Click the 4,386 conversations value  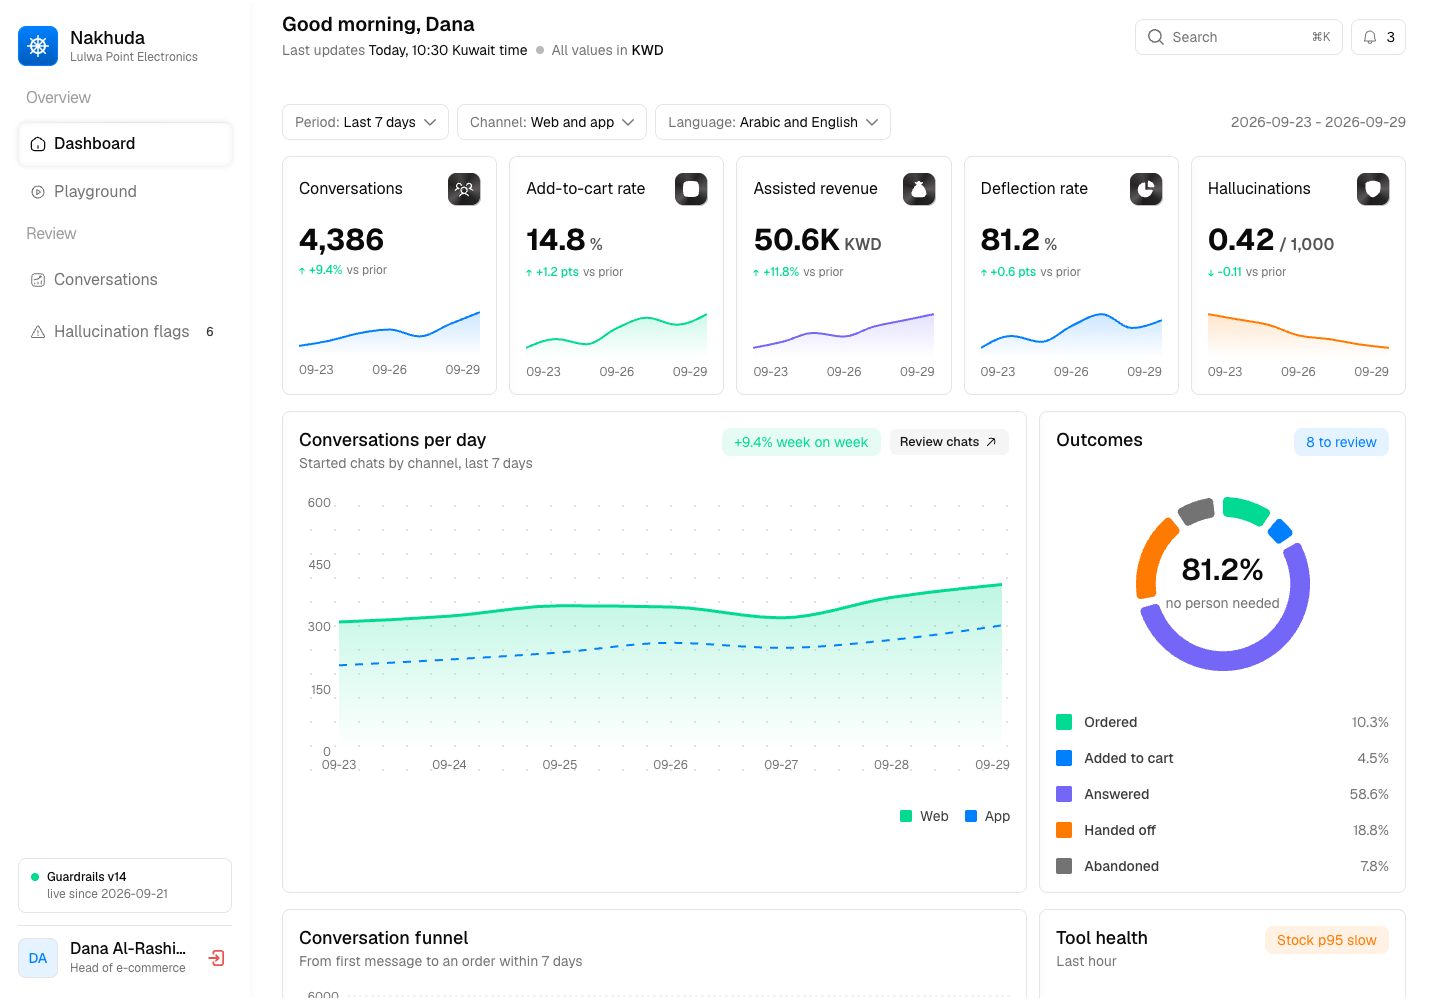click(x=341, y=240)
